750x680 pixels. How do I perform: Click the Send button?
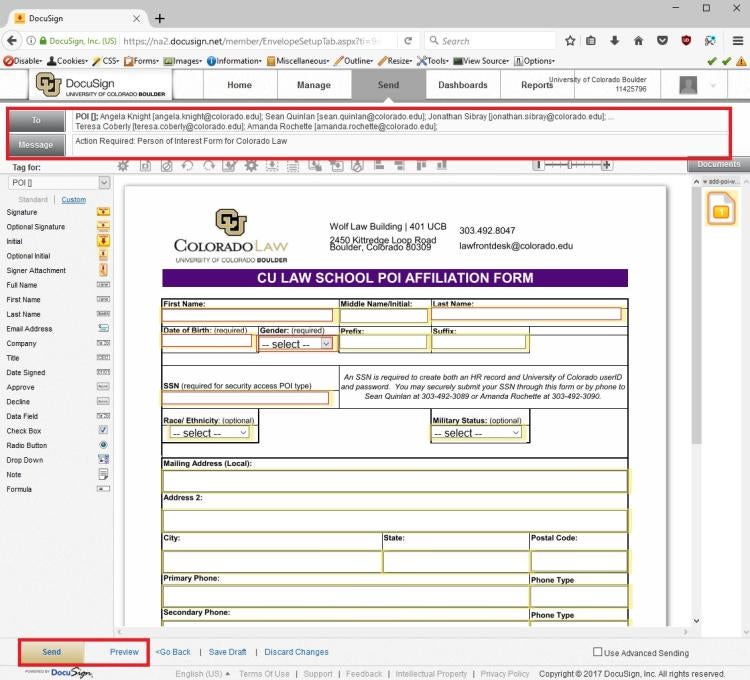(x=52, y=652)
